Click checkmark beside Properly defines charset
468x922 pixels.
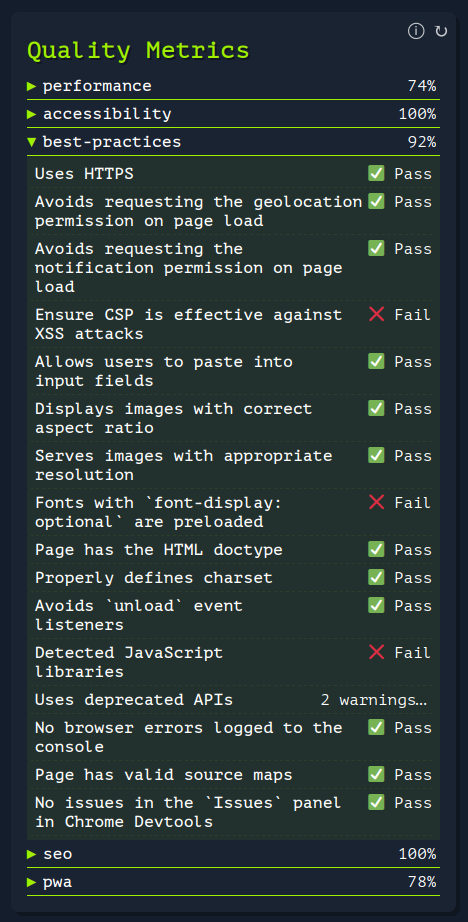click(376, 577)
